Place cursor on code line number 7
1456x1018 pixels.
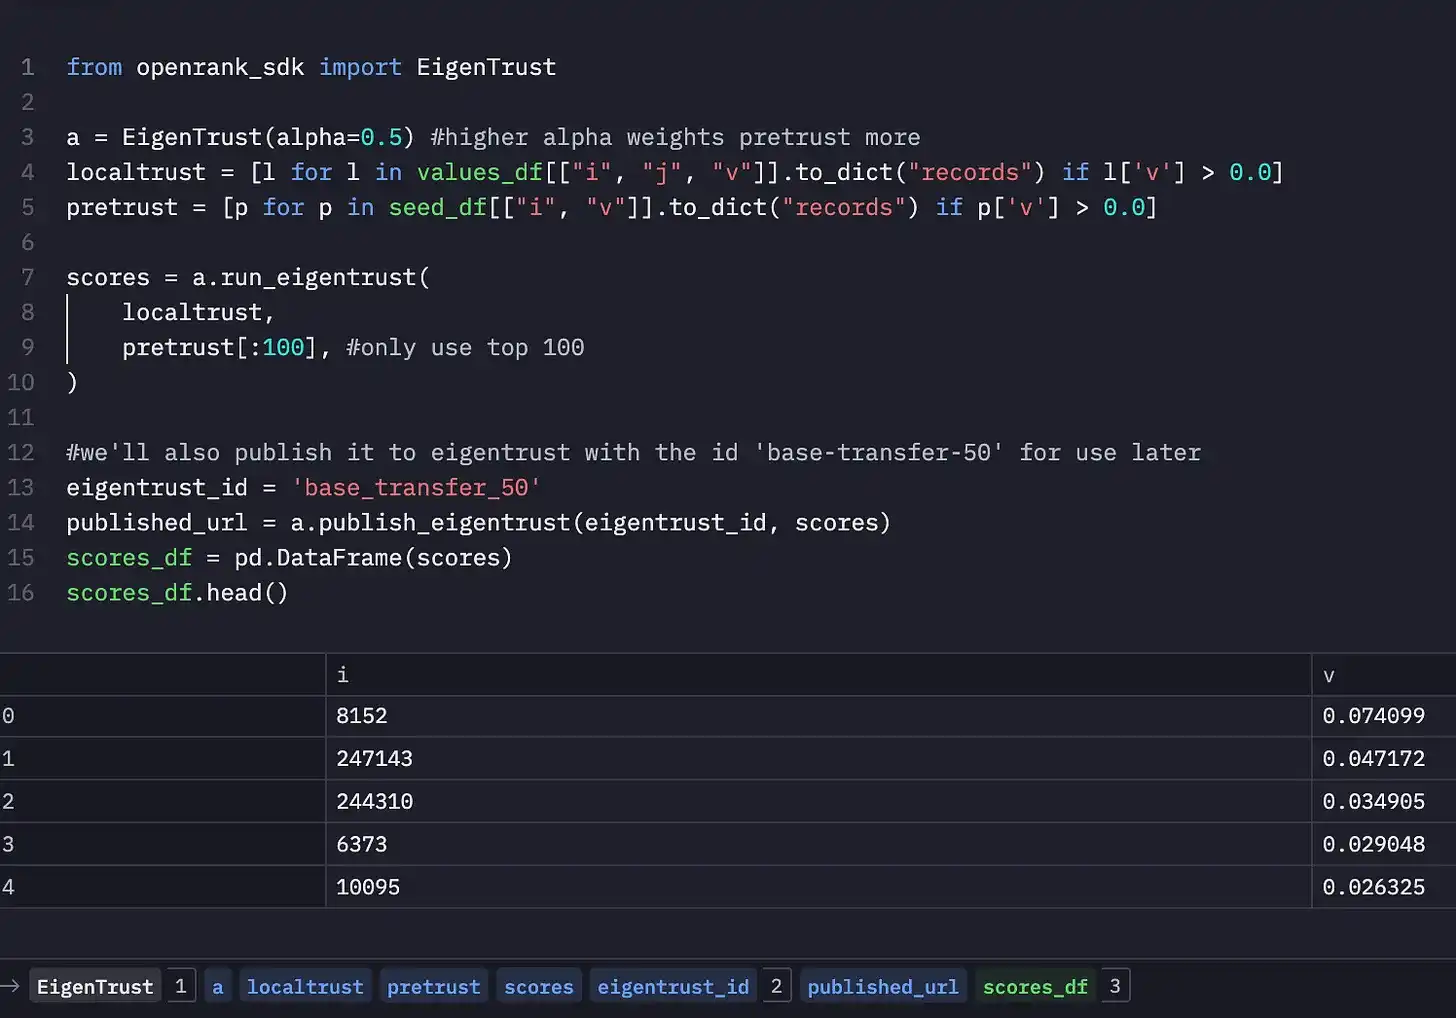[27, 277]
